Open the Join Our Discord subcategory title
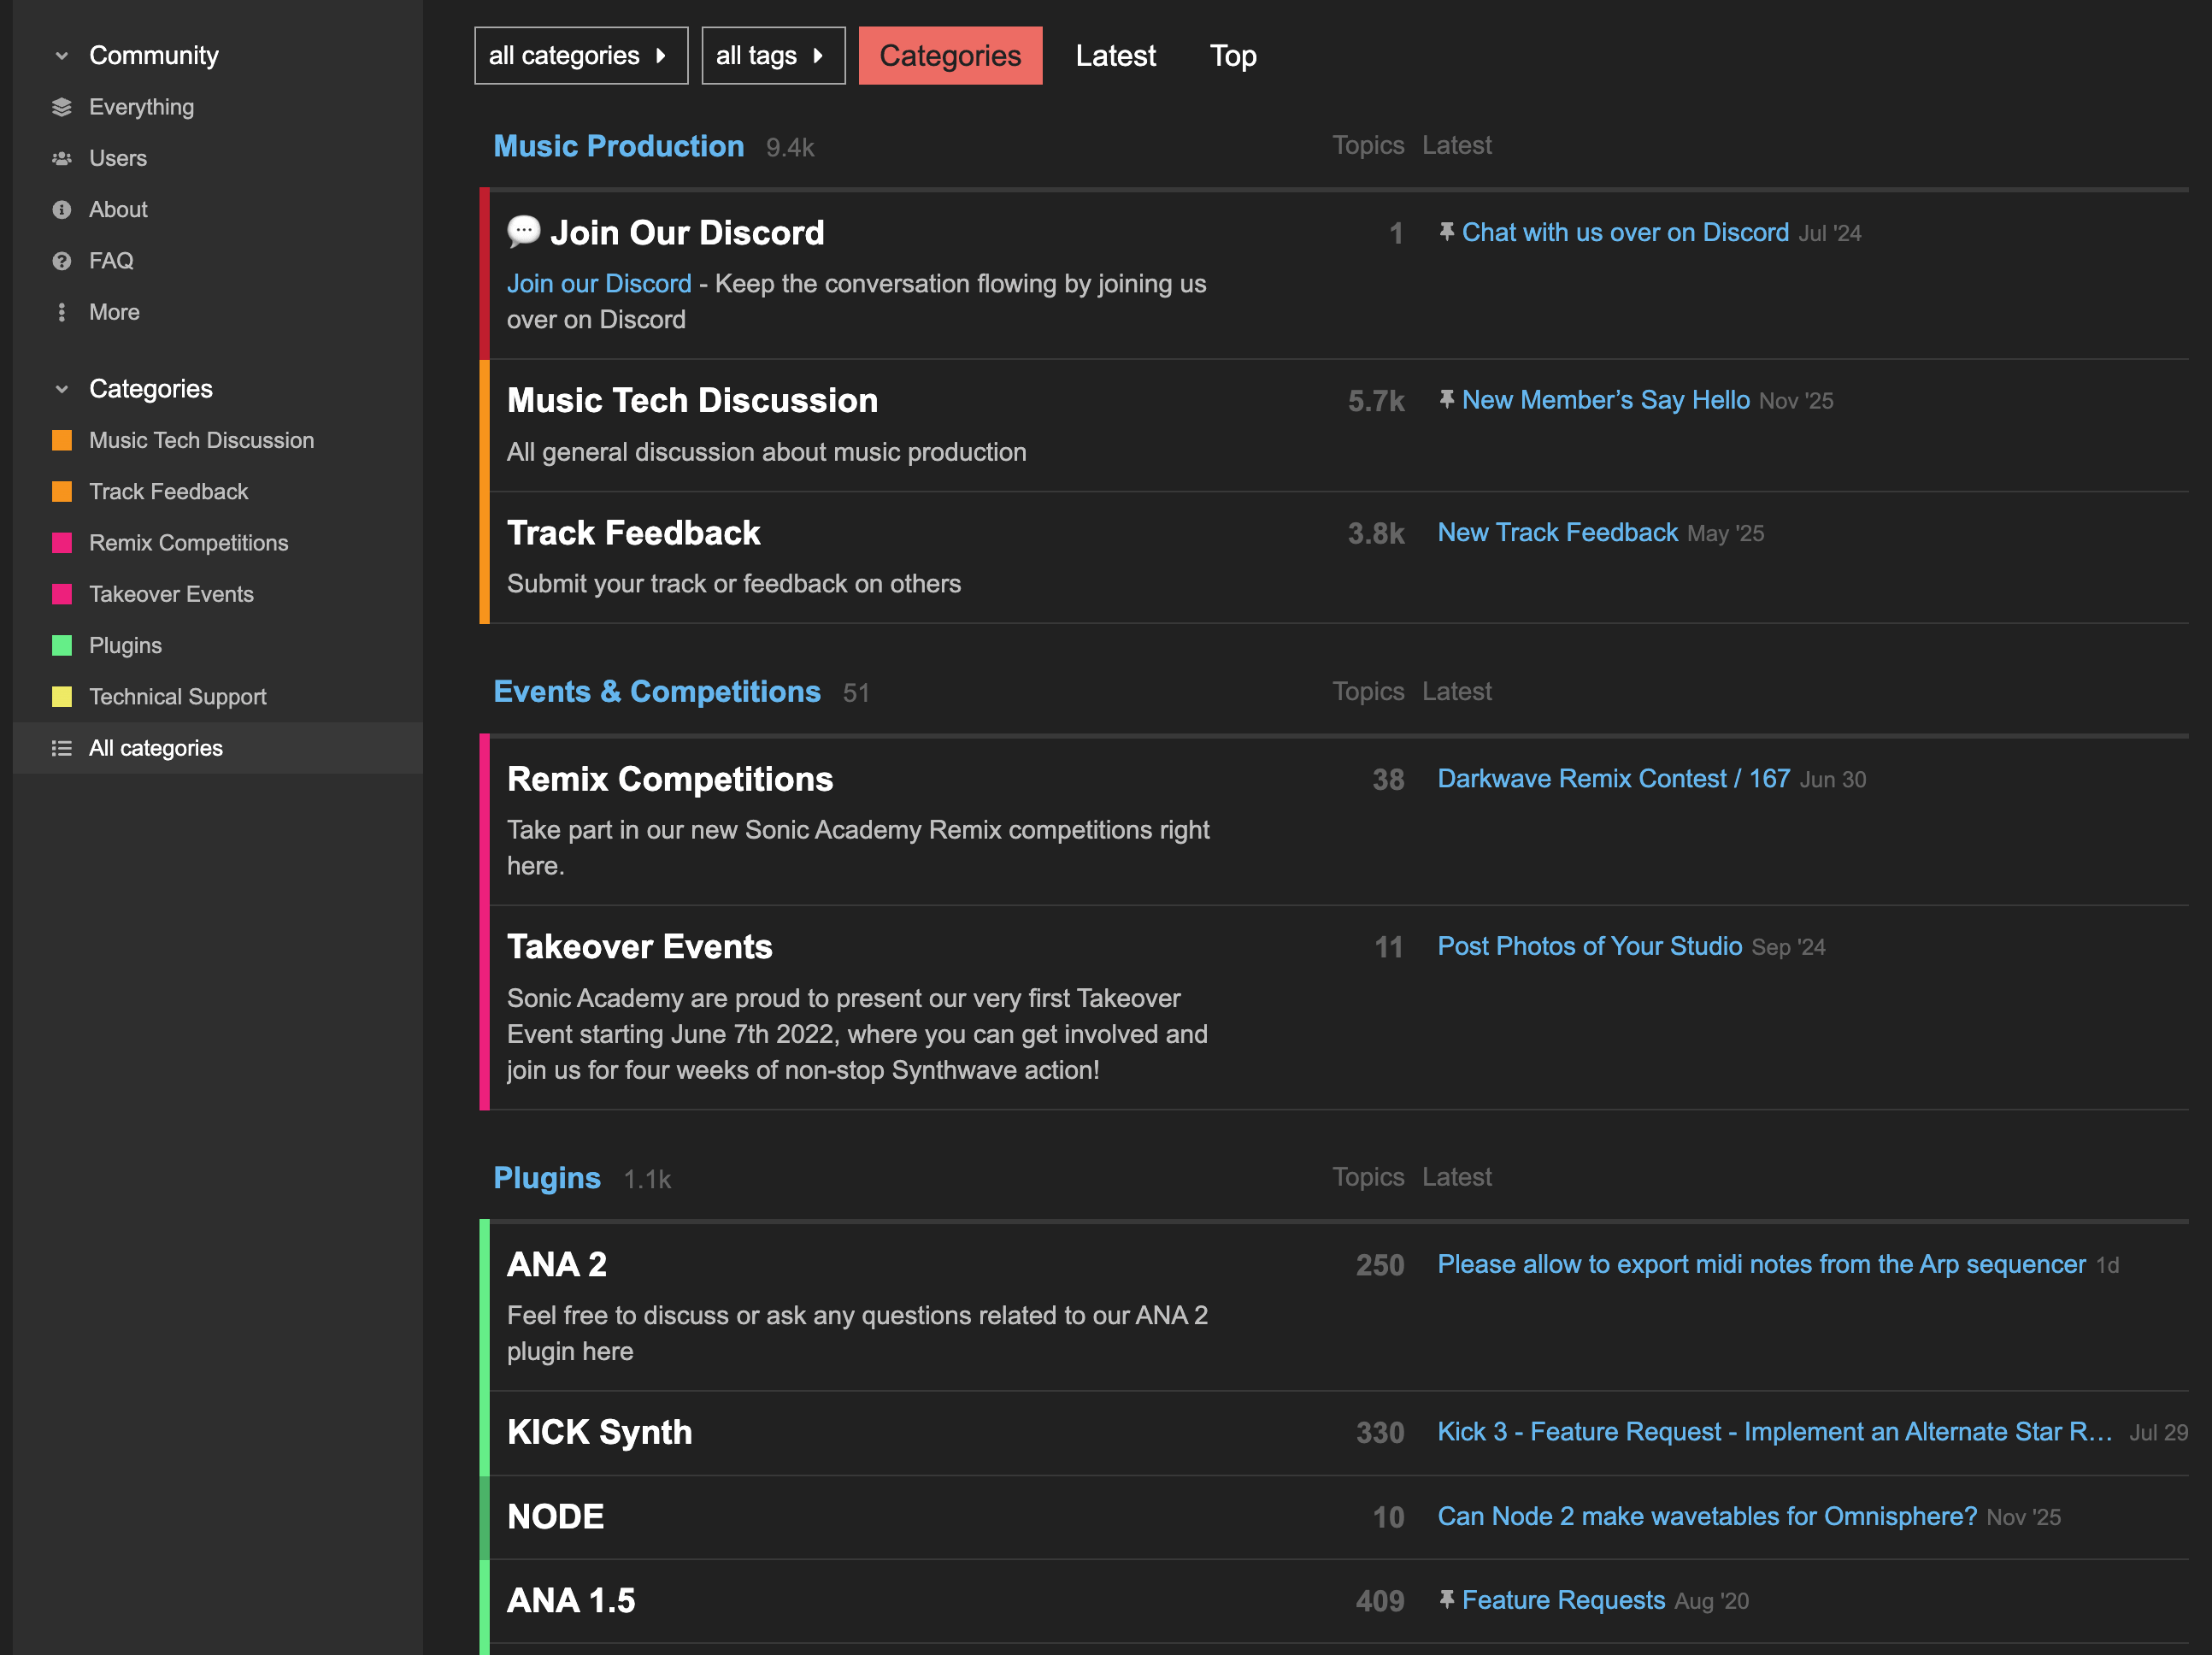The width and height of the screenshot is (2212, 1655). 687,233
